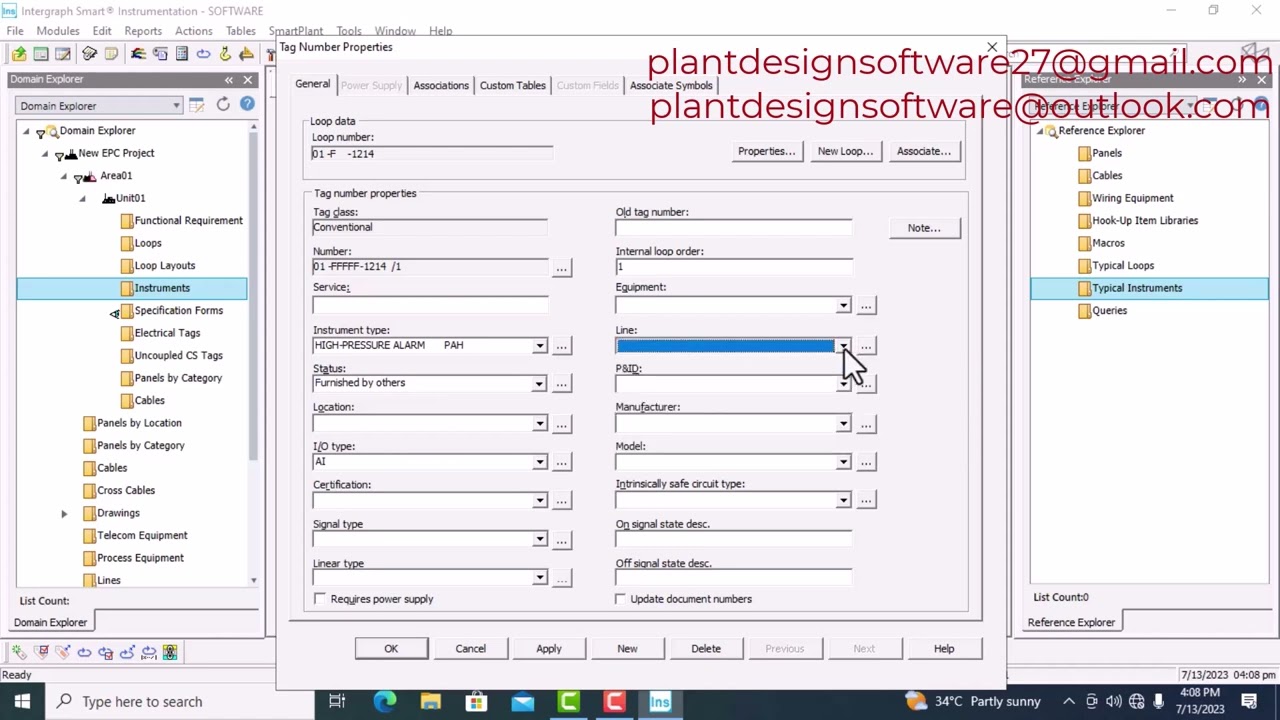Open the I/O type dropdown

[539, 462]
